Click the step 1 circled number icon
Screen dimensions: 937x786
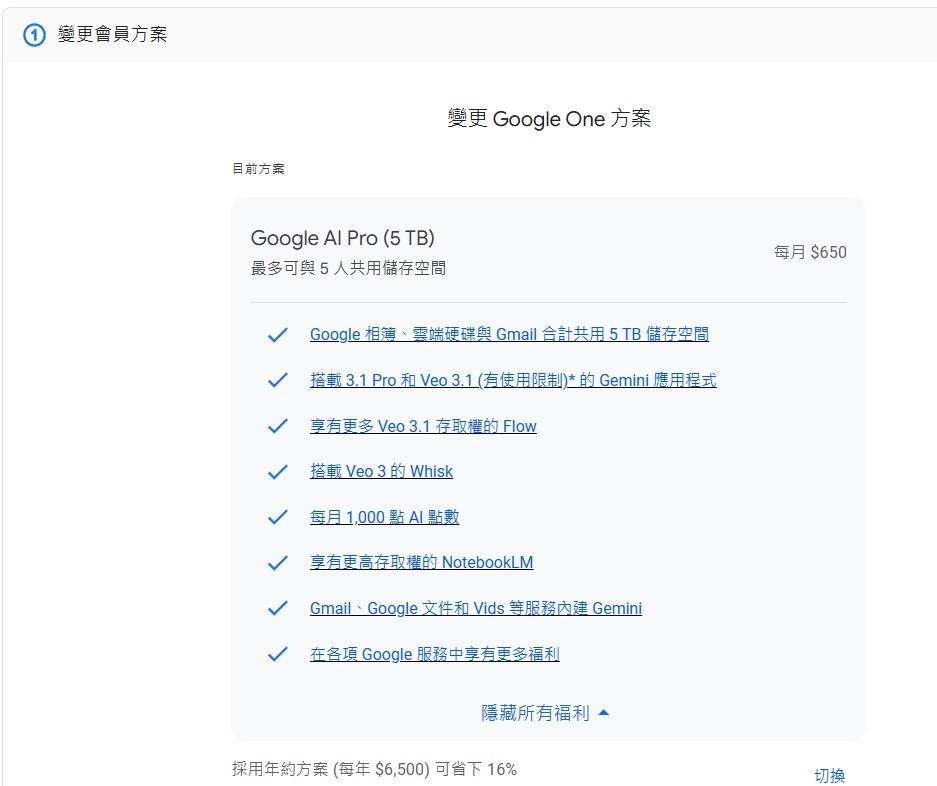click(35, 35)
